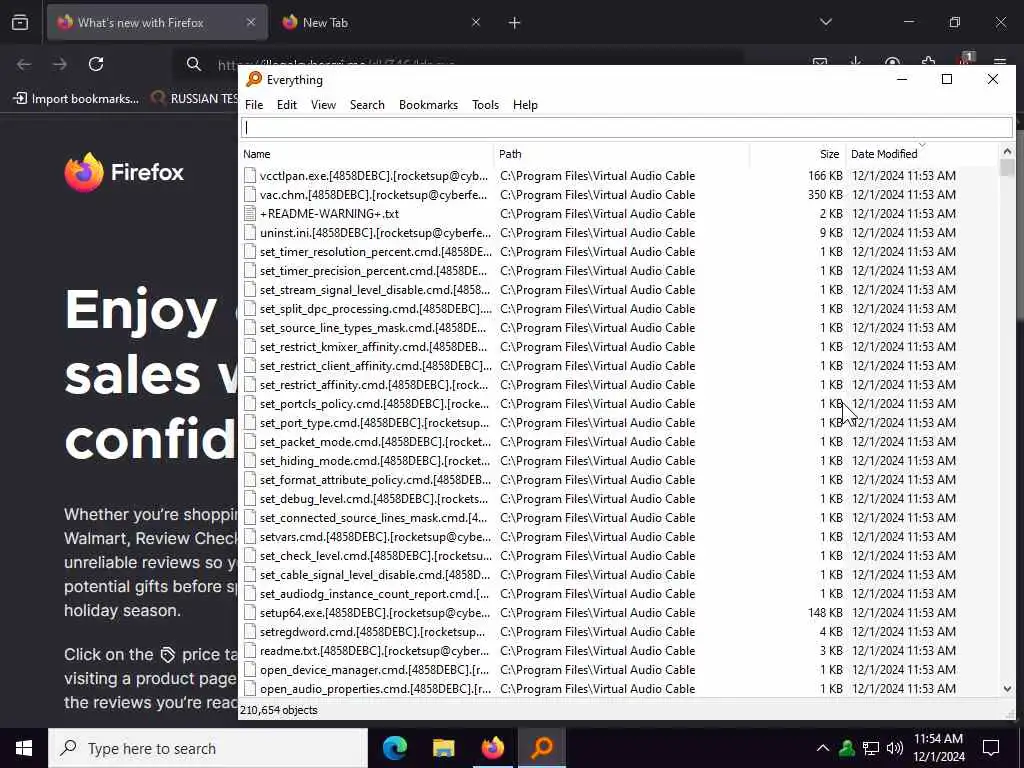Screen dimensions: 1024x768
Task: Open the Edit menu in Everything
Action: 287,105
